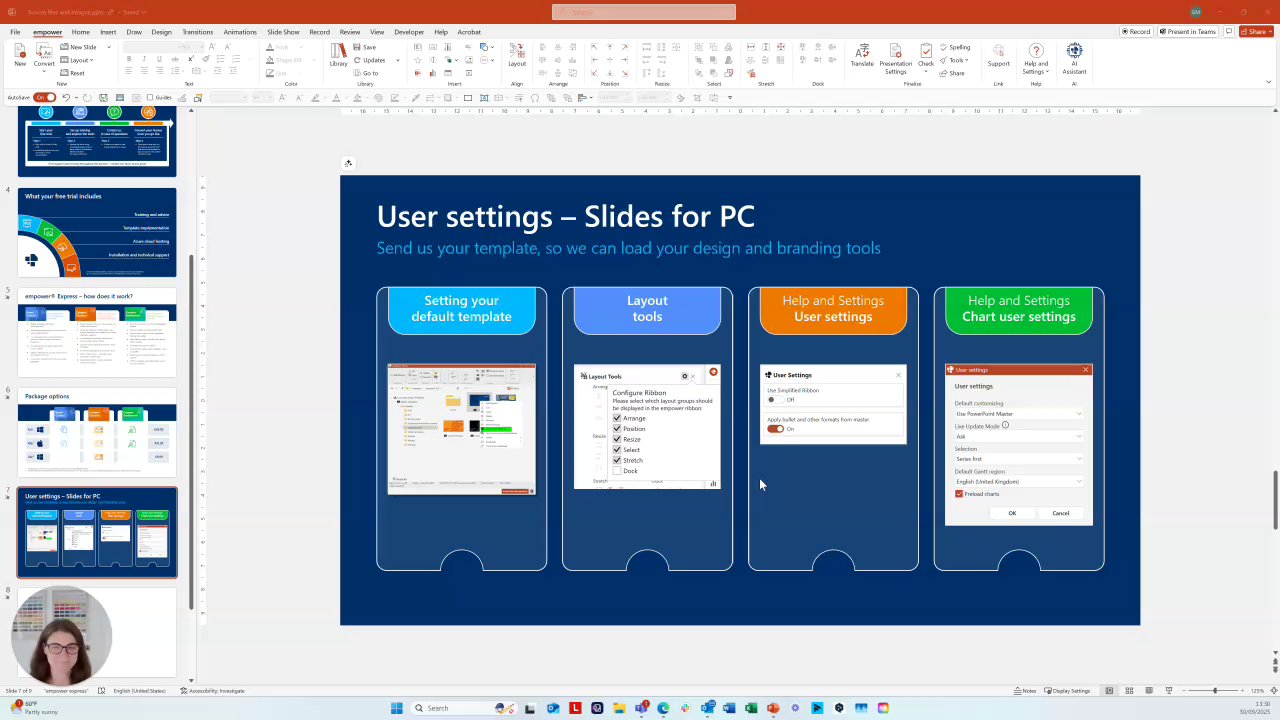1280x720 pixels.
Task: Open Word from the taskbar
Action: 729,708
